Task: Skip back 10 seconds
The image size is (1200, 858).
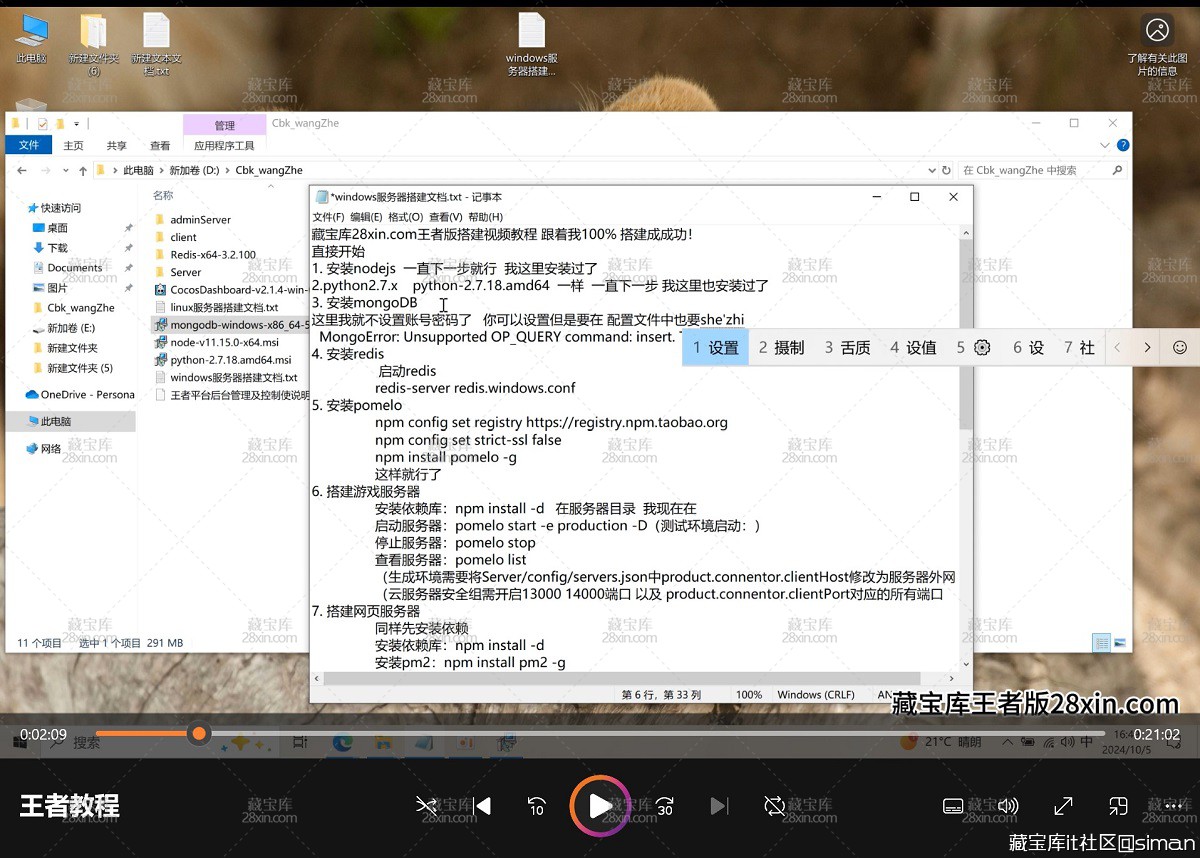Action: [x=537, y=806]
